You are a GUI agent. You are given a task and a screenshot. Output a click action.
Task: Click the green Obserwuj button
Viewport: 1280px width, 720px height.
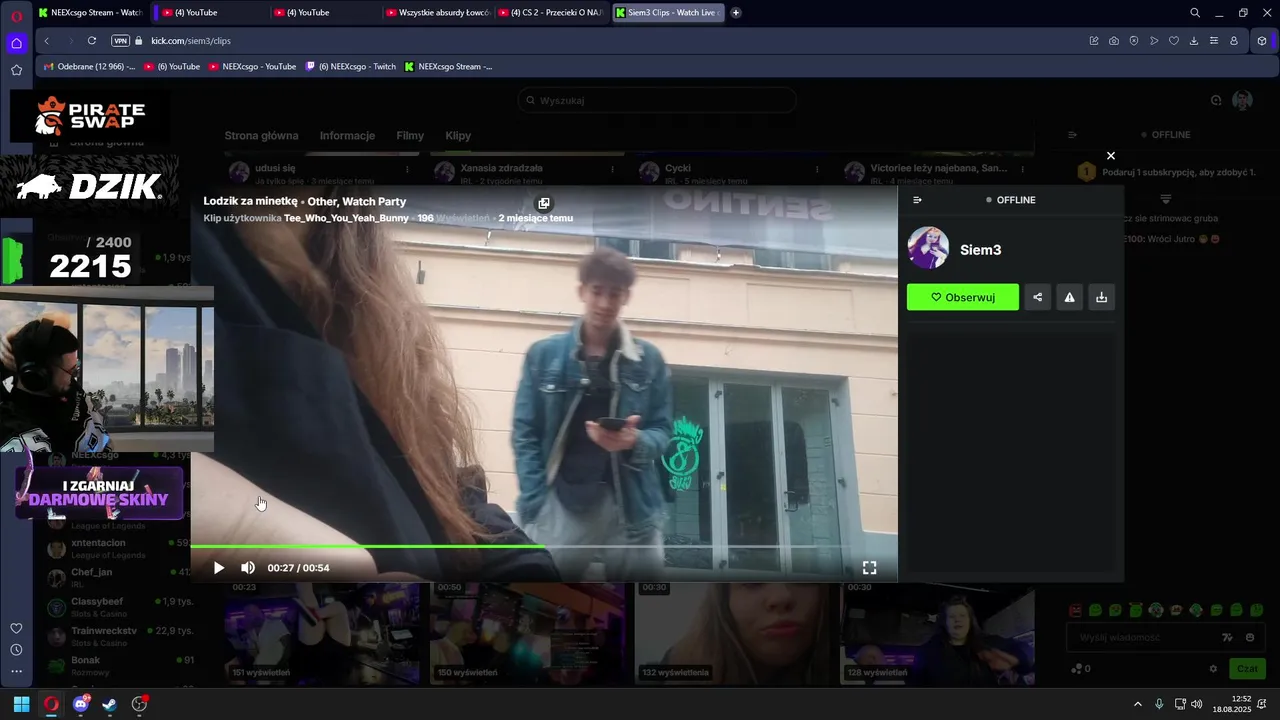(963, 297)
